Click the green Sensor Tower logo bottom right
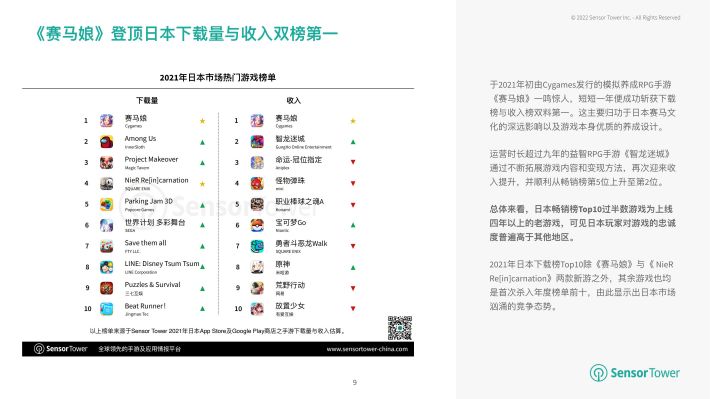 pyautogui.click(x=634, y=373)
